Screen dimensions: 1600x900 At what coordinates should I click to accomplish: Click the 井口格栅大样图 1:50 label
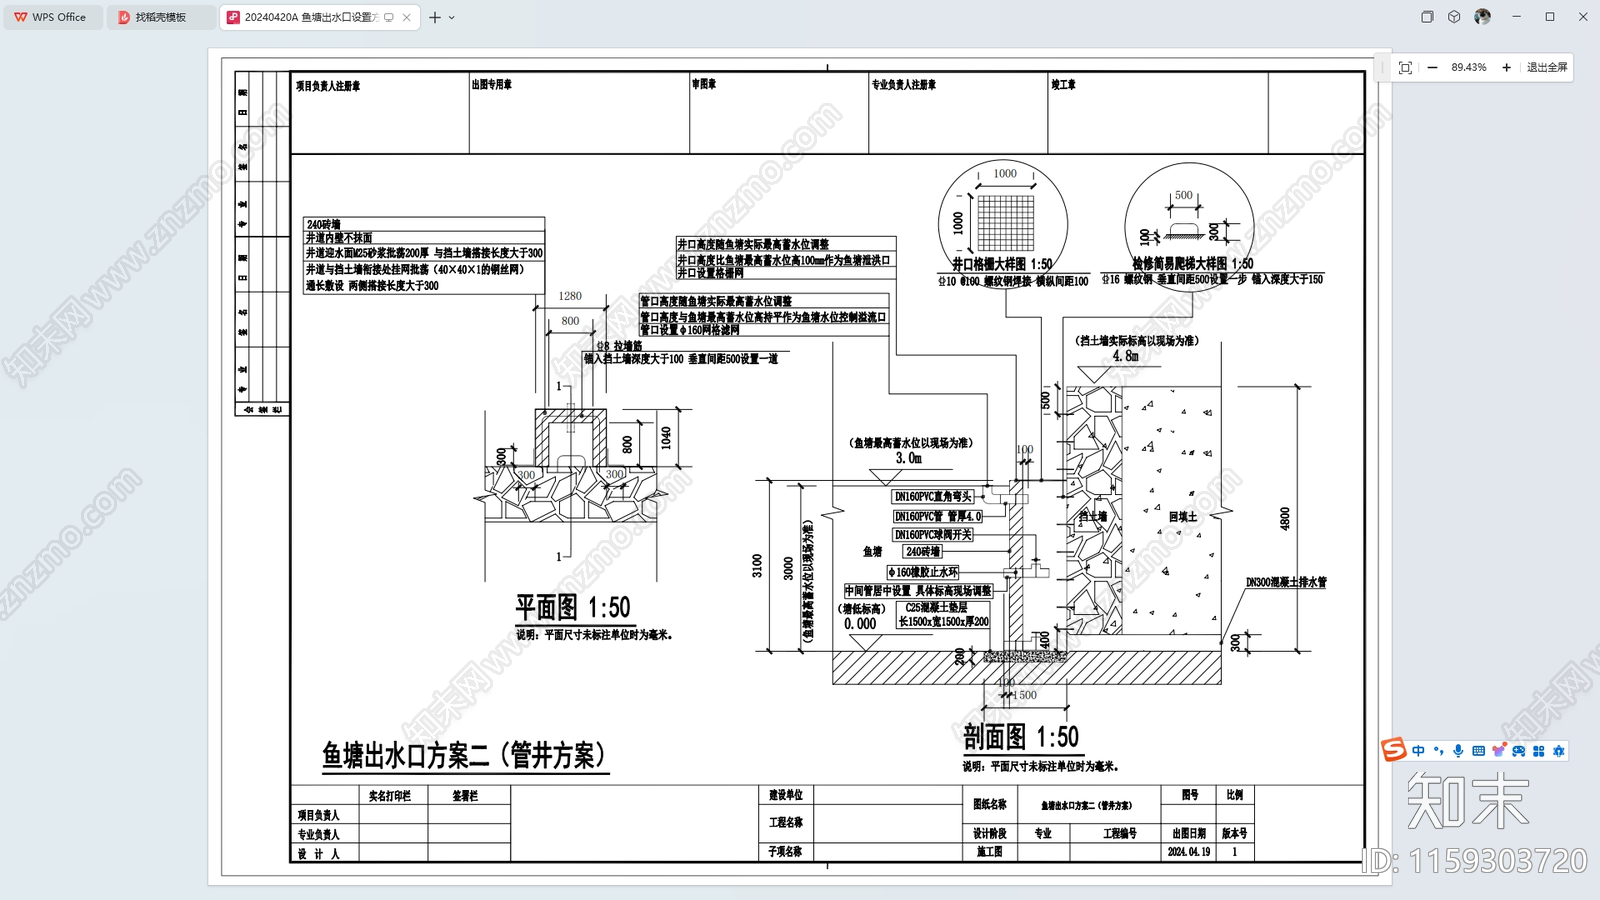point(1001,264)
